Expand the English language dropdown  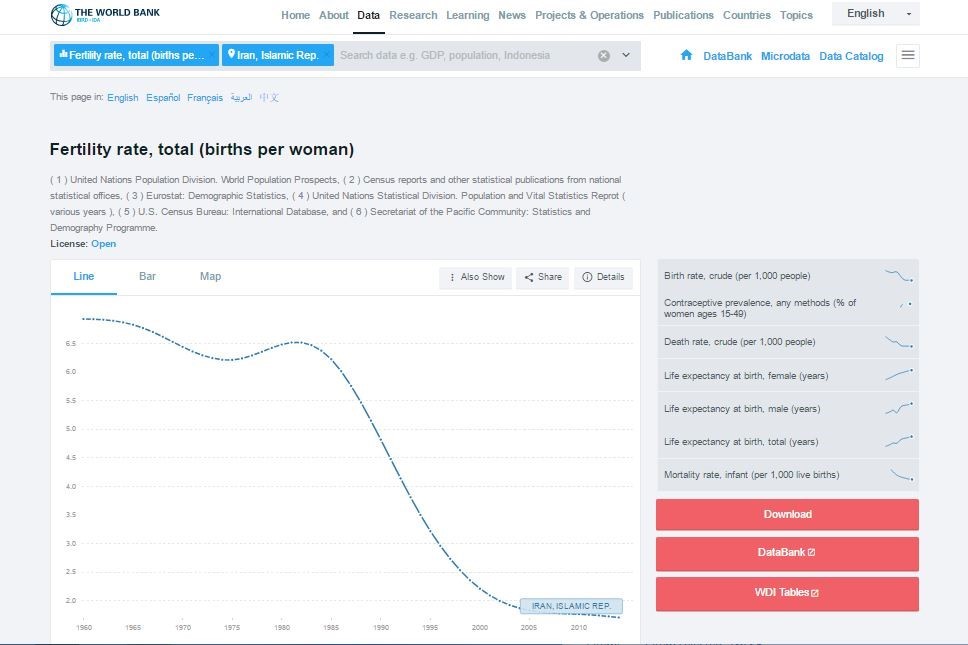coord(875,14)
